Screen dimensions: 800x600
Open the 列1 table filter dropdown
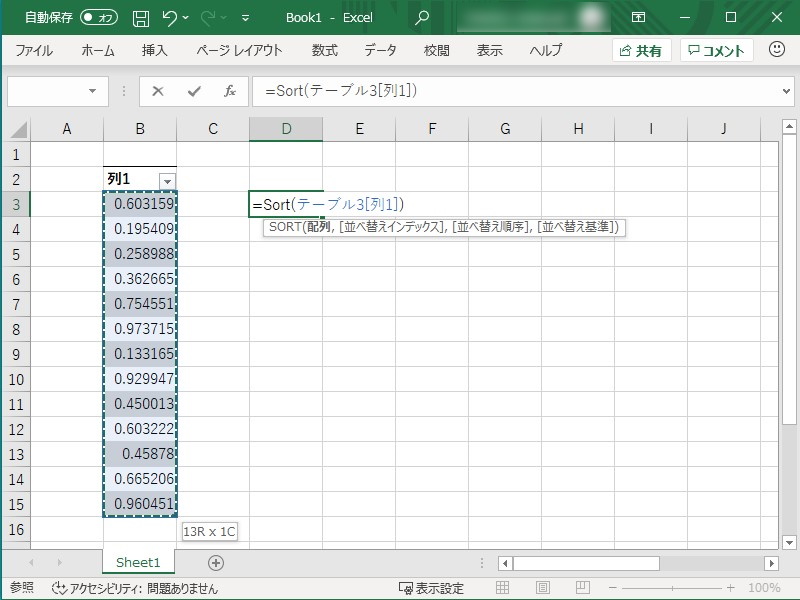click(x=167, y=181)
